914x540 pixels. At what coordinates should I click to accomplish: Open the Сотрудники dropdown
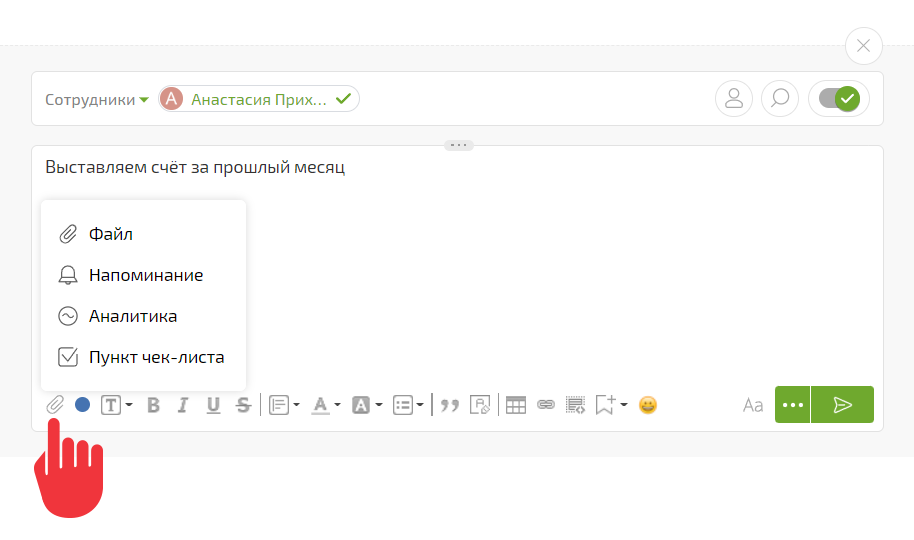(97, 100)
